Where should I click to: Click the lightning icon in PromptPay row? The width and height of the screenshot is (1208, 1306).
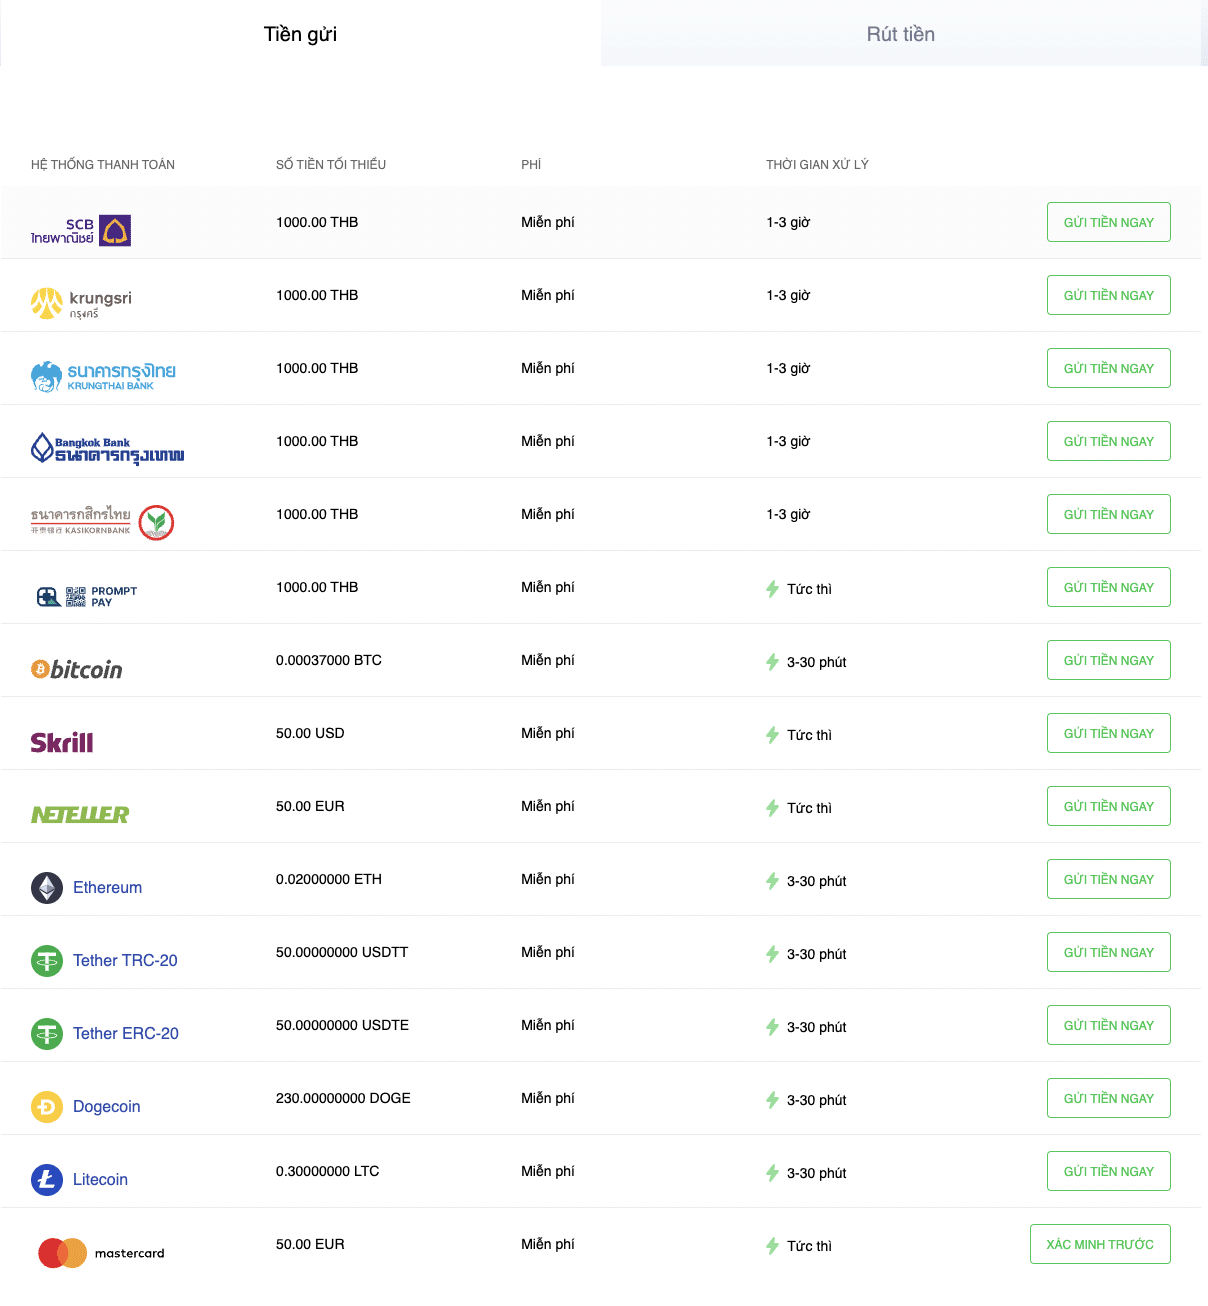[772, 589]
